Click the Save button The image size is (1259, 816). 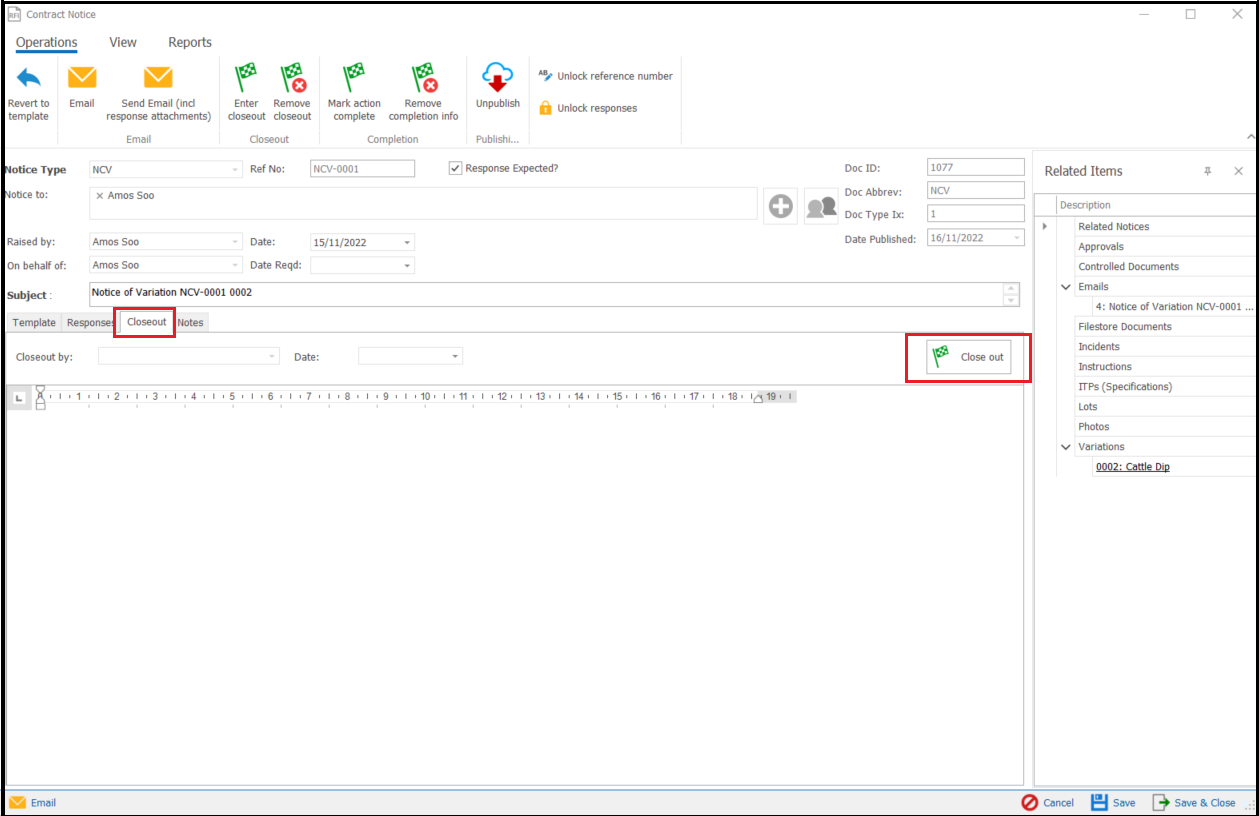[1113, 802]
